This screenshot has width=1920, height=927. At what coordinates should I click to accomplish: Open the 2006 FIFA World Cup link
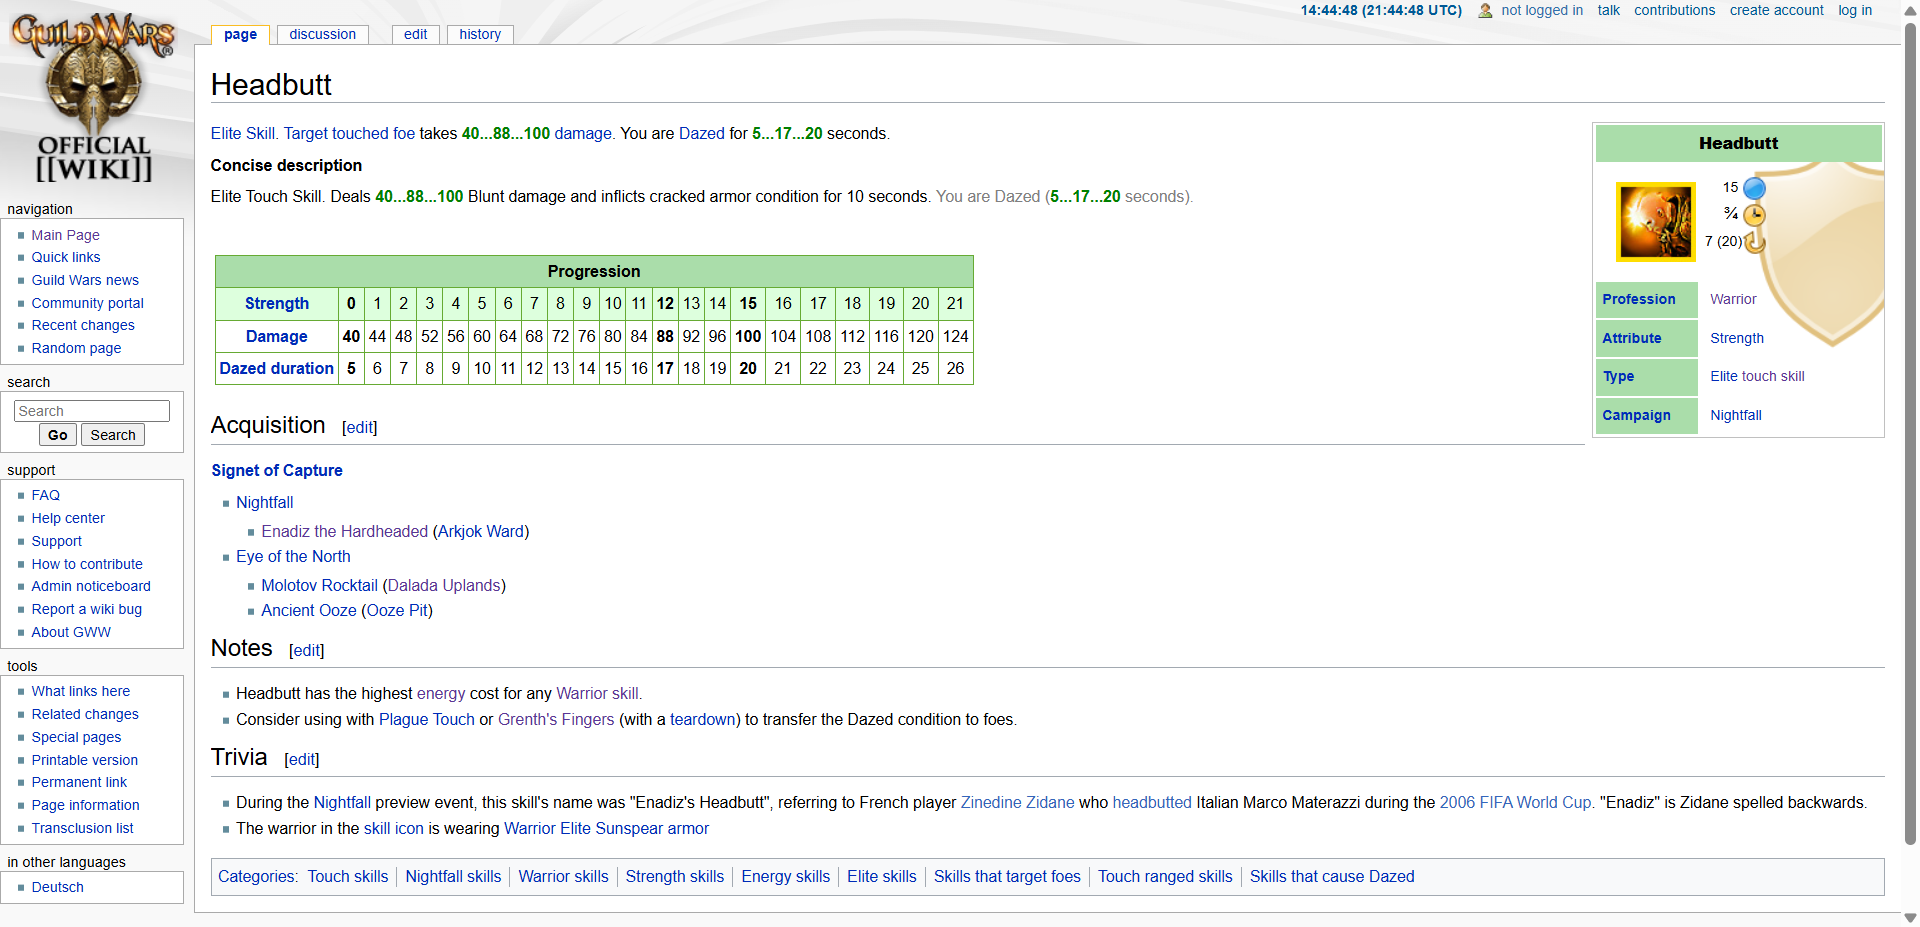coord(1515,802)
